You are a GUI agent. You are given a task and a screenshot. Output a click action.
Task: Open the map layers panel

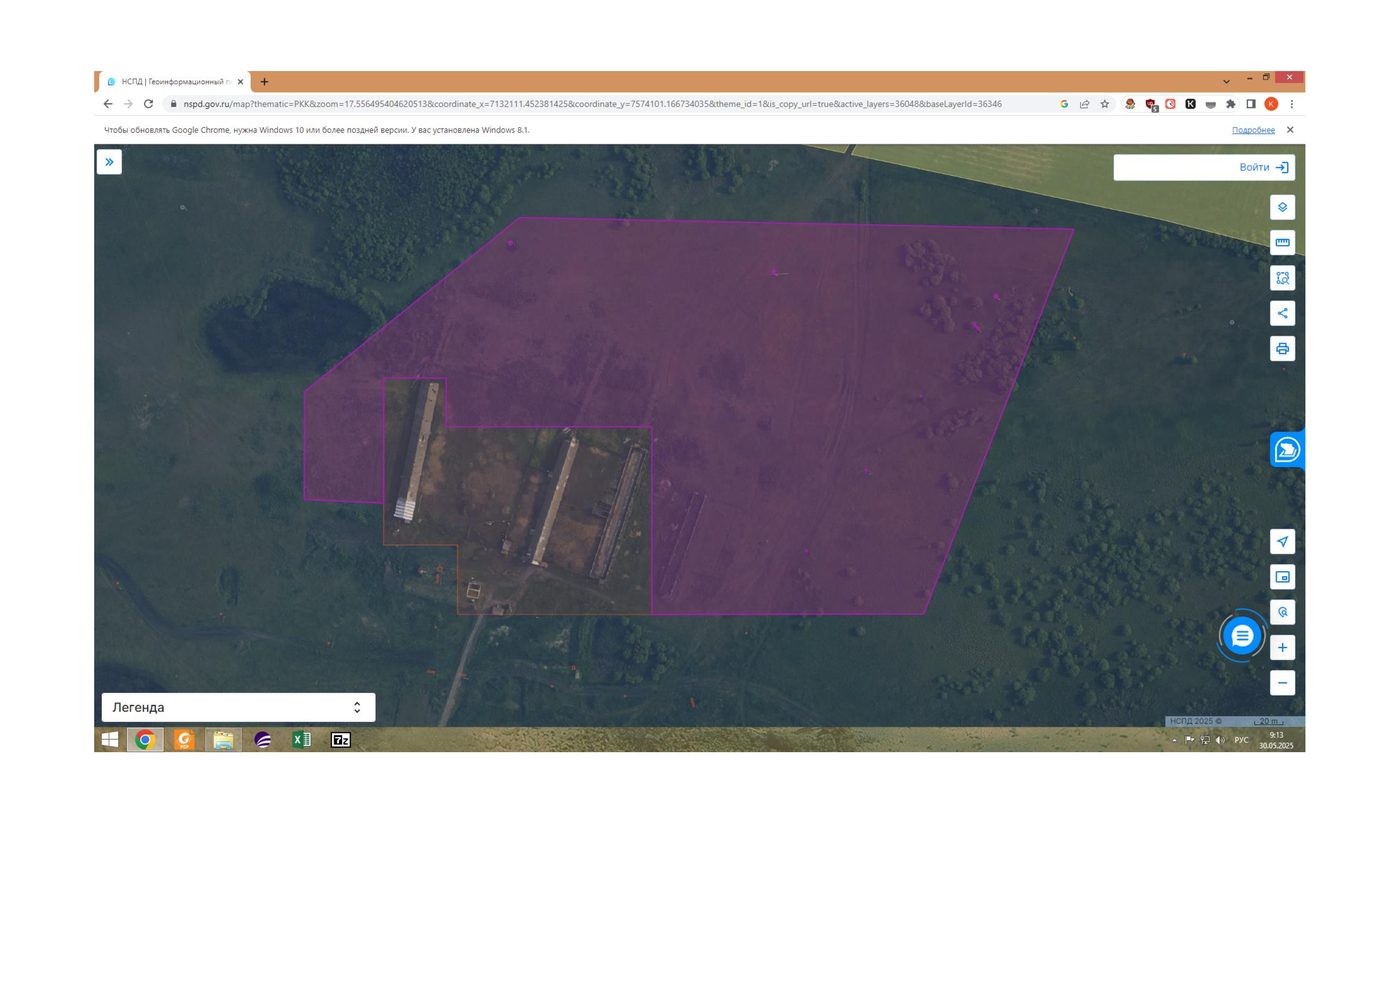[1282, 207]
